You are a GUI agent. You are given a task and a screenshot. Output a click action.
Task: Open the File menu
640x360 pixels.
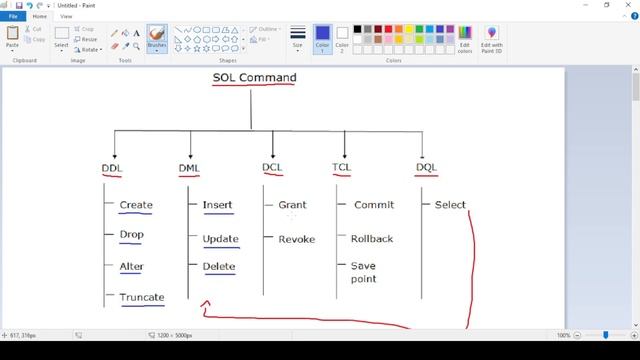pos(13,16)
